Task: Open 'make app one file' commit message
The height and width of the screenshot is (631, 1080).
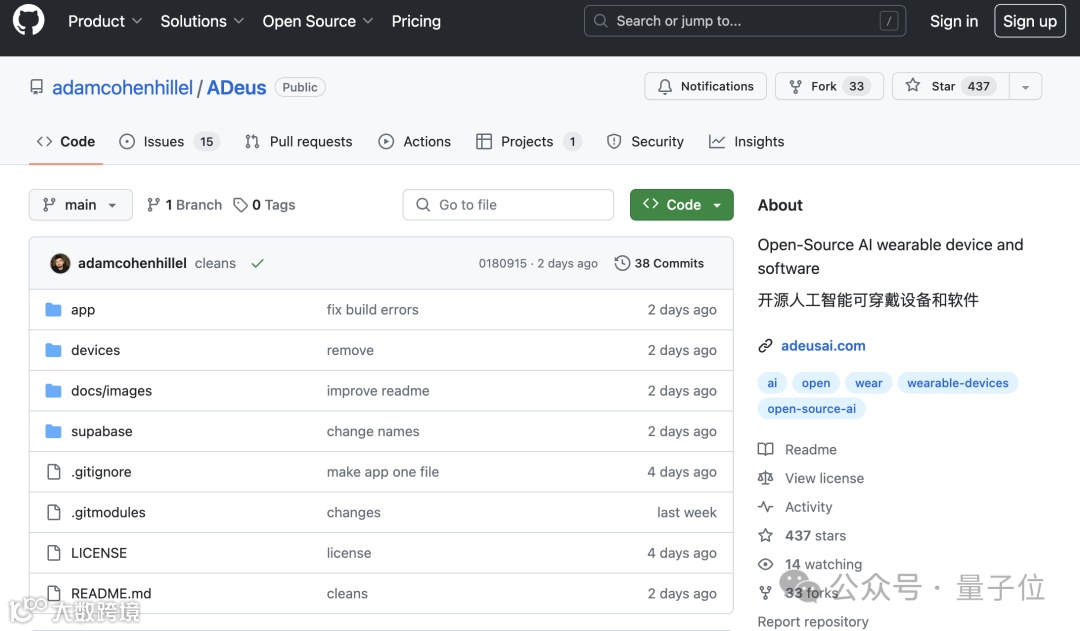Action: pyautogui.click(x=383, y=472)
